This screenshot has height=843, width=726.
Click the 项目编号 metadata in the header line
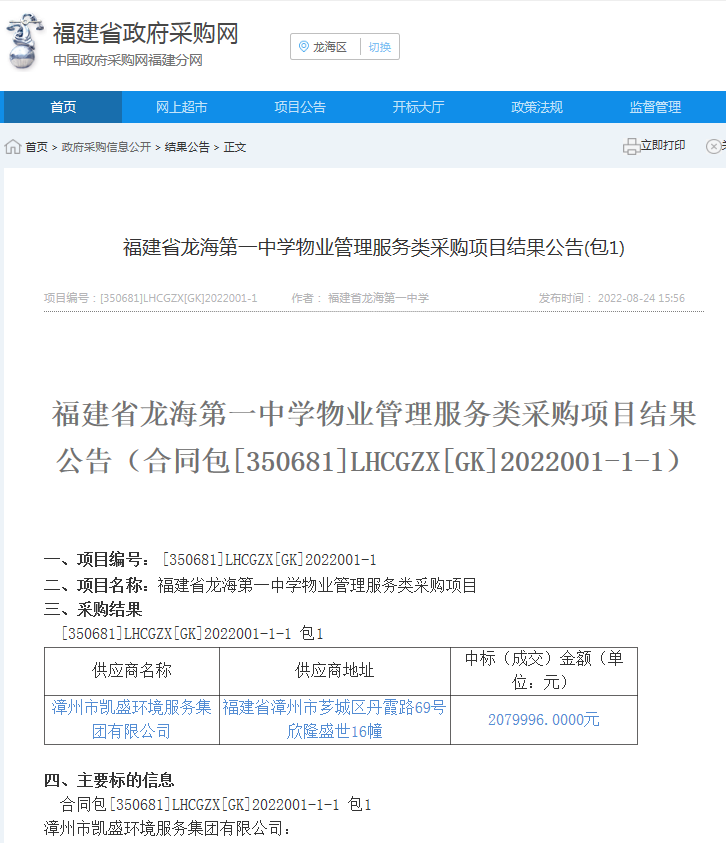pos(151,298)
